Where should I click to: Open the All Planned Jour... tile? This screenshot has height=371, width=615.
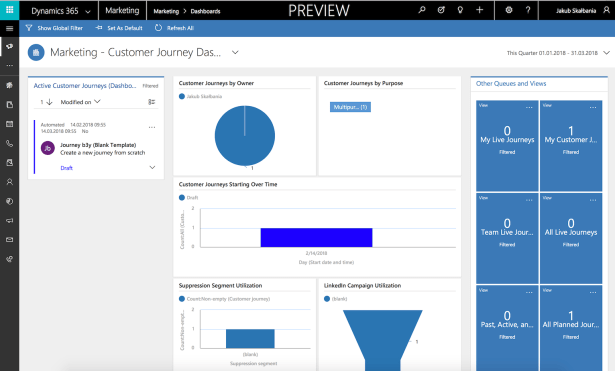click(x=571, y=328)
